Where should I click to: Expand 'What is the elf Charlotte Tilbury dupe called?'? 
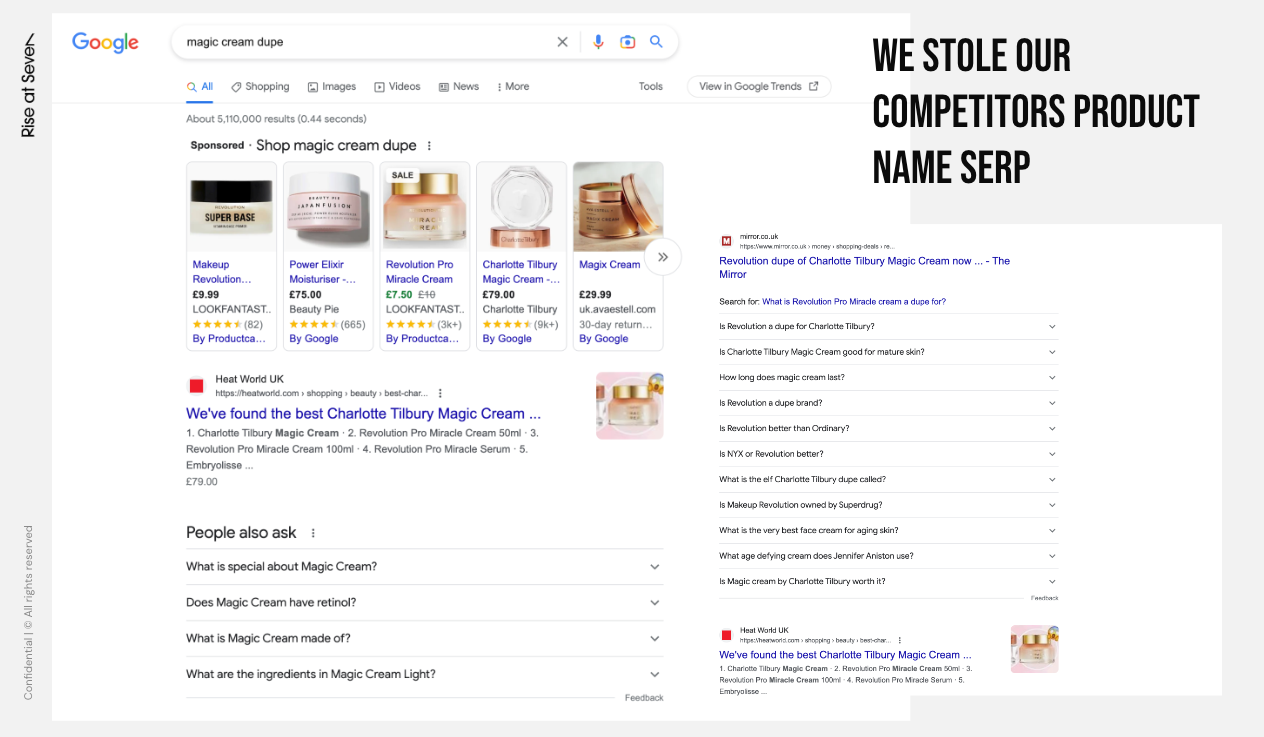[888, 480]
